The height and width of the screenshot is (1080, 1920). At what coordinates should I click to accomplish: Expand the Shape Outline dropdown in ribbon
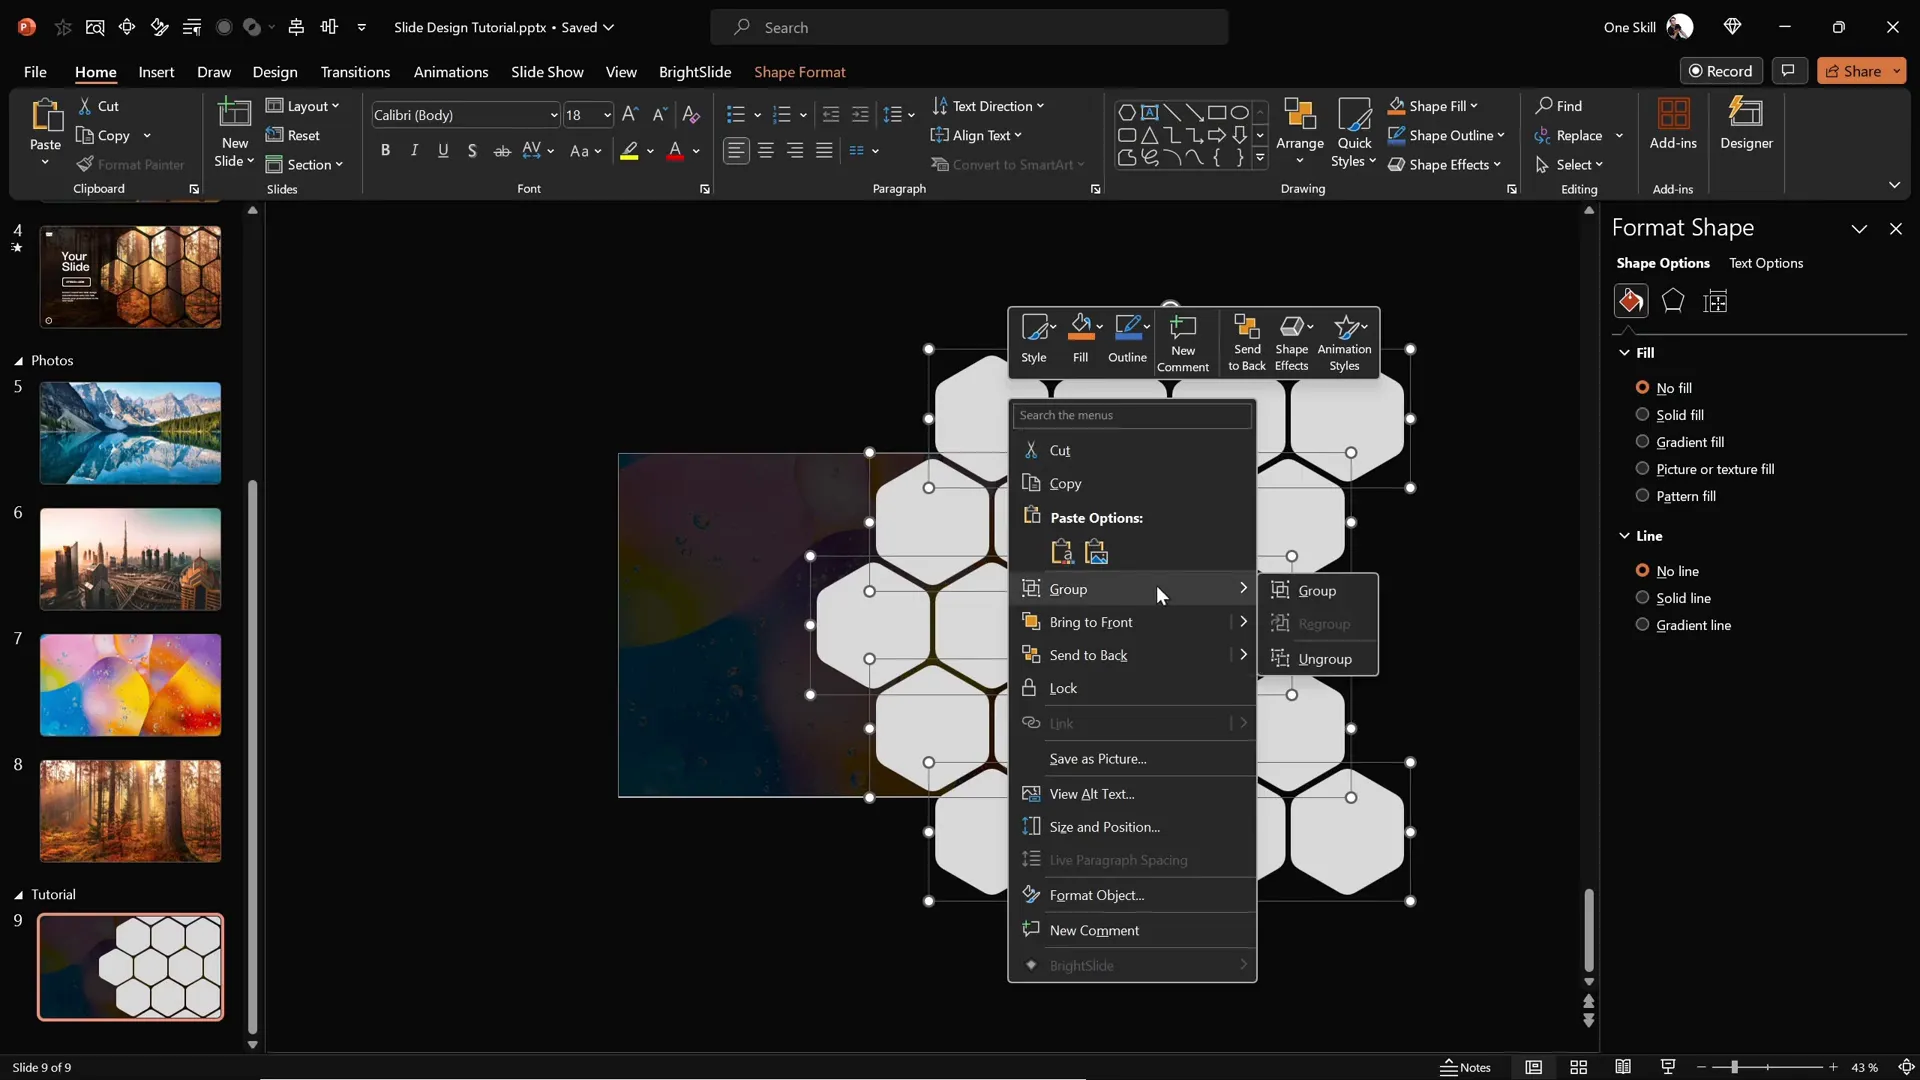coord(1501,135)
